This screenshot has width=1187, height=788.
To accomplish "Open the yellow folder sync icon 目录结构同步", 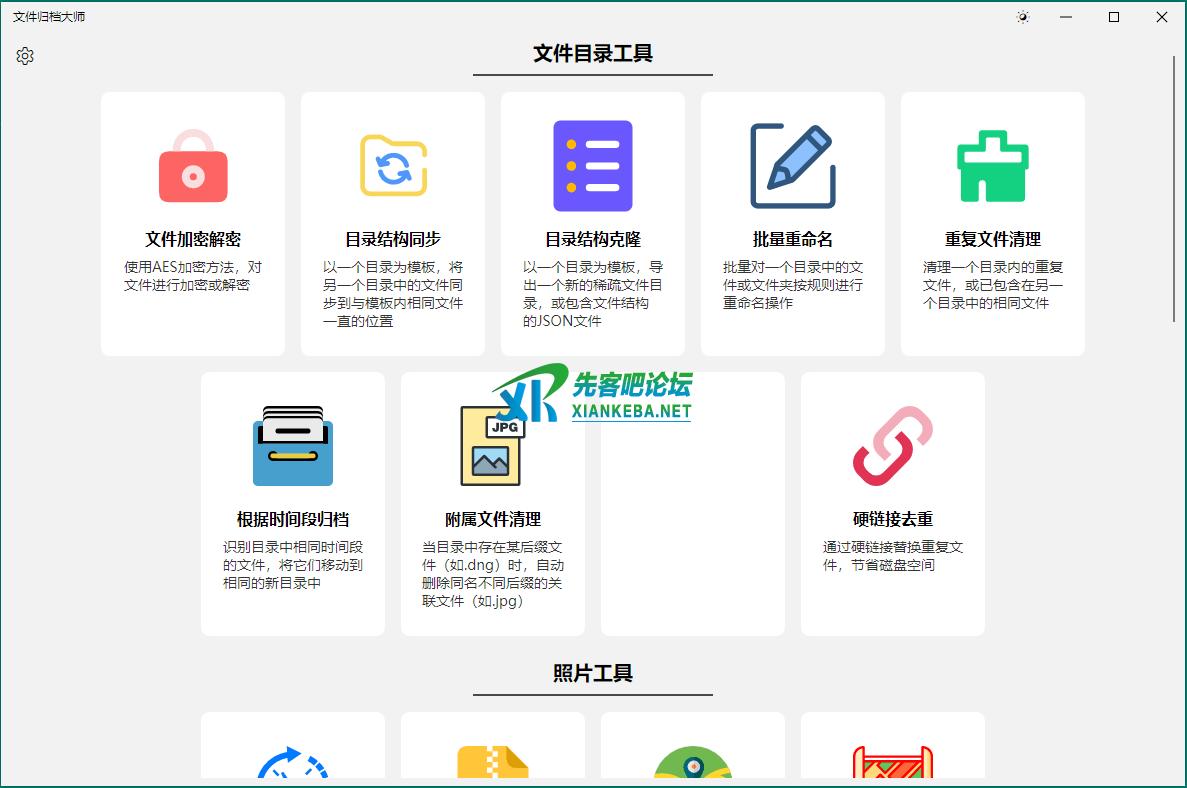I will 393,166.
